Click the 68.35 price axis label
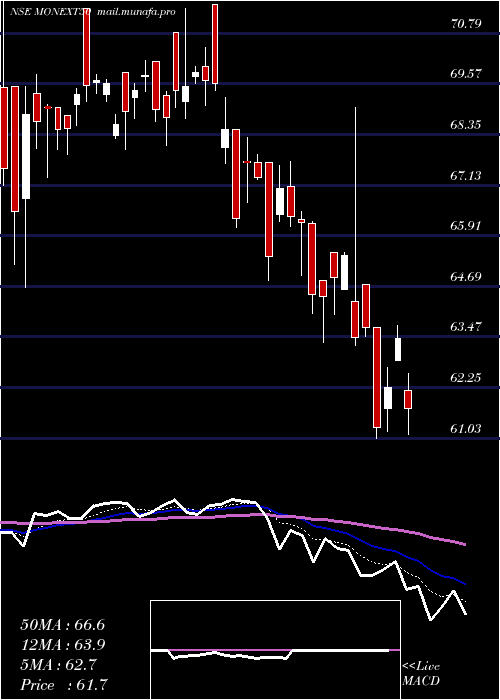Viewport: 500px width, 700px height. tap(466, 125)
